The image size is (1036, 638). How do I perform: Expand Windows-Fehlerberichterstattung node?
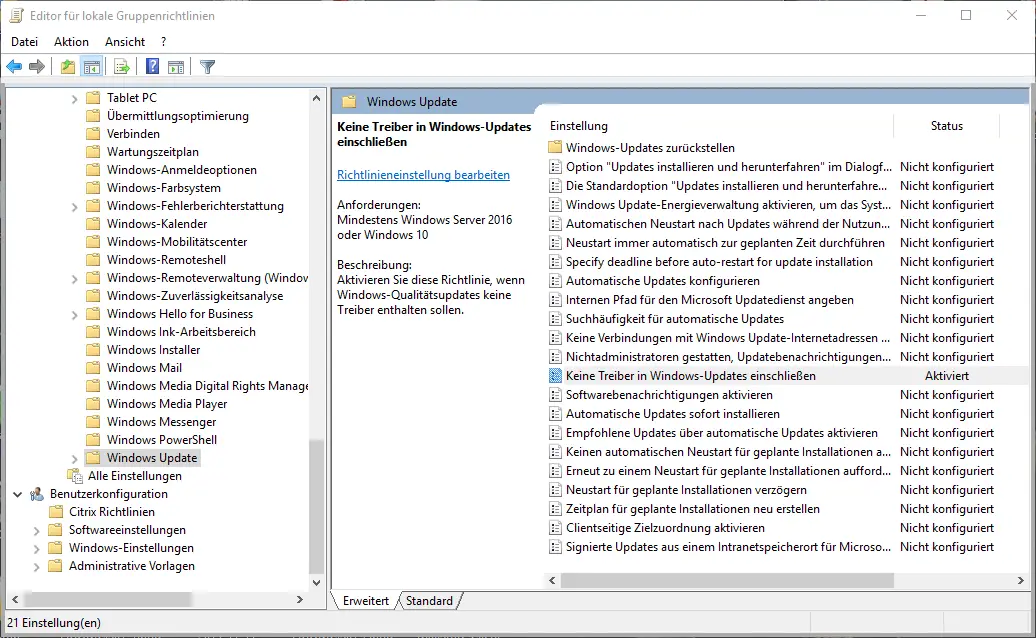75,207
